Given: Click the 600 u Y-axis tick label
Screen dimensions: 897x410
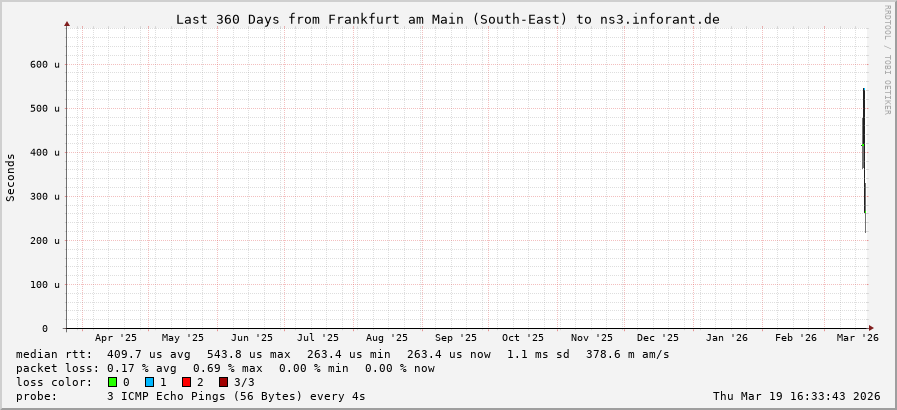Looking at the screenshot, I should (44, 64).
